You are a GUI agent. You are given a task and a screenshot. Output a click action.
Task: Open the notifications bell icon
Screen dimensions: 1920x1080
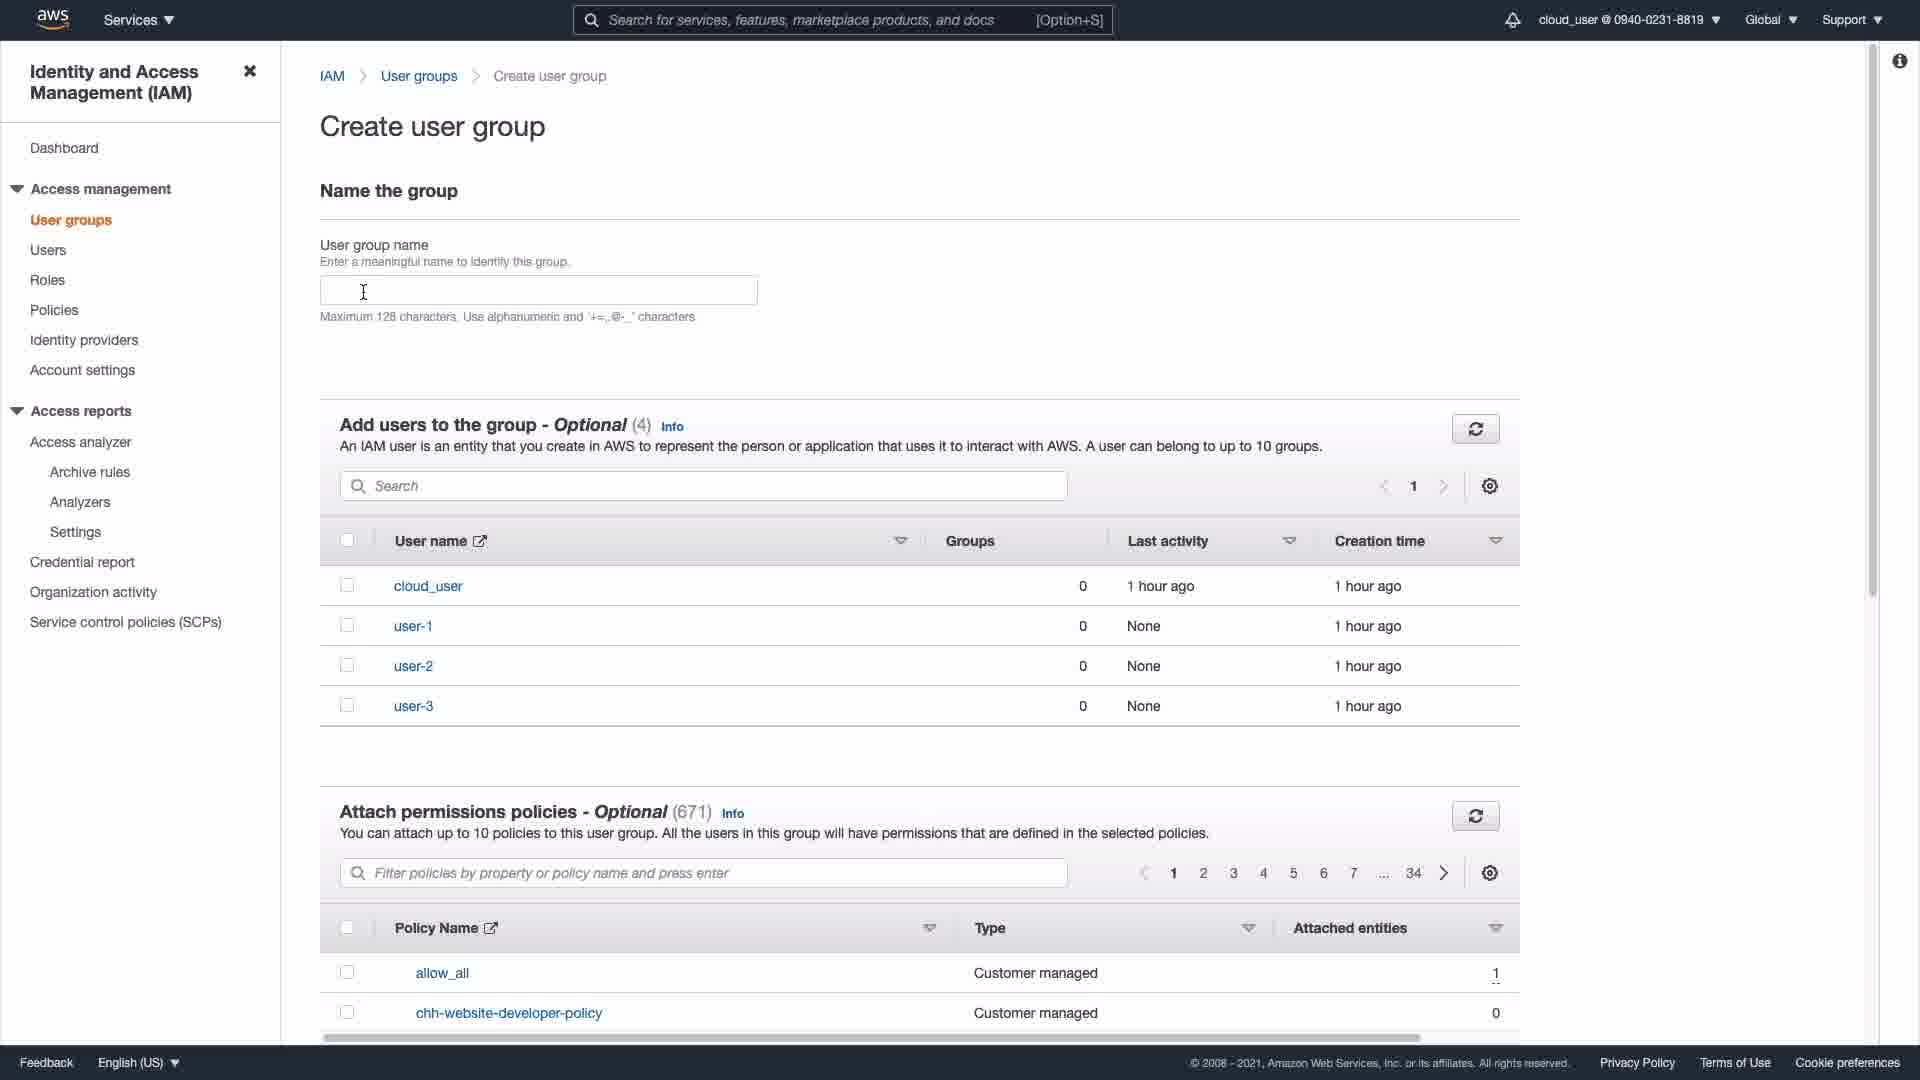pyautogui.click(x=1512, y=20)
